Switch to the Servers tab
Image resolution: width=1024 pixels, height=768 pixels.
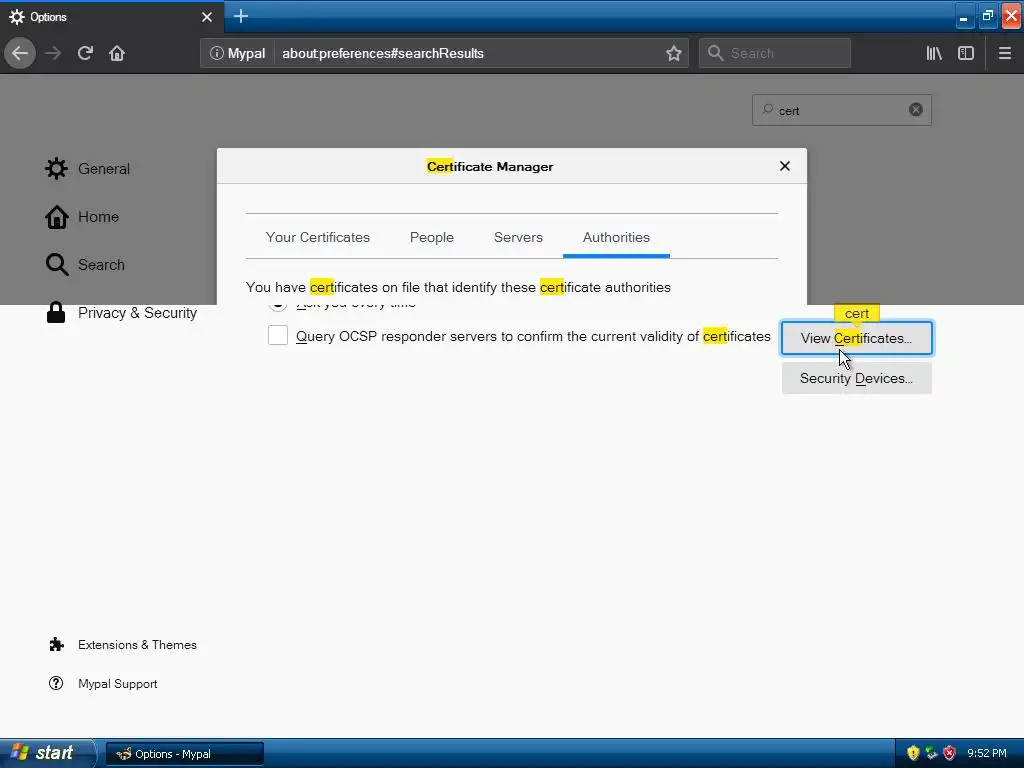pyautogui.click(x=518, y=237)
